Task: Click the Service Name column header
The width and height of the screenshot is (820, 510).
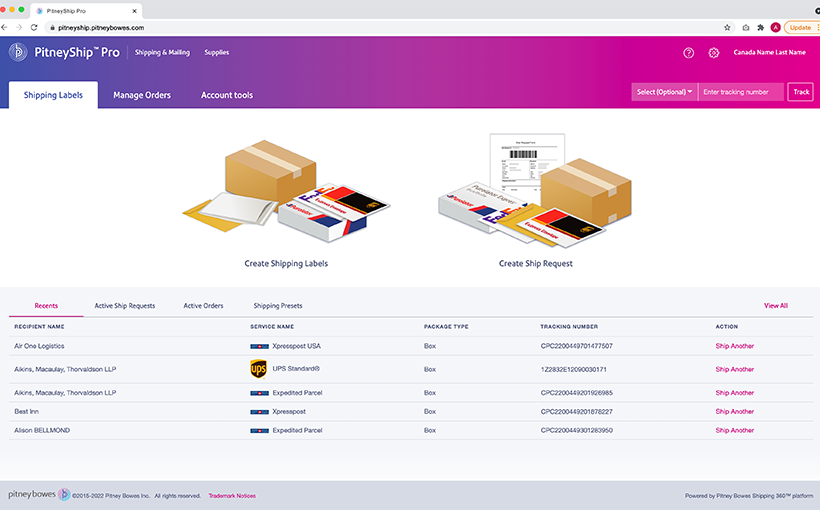Action: 272,326
